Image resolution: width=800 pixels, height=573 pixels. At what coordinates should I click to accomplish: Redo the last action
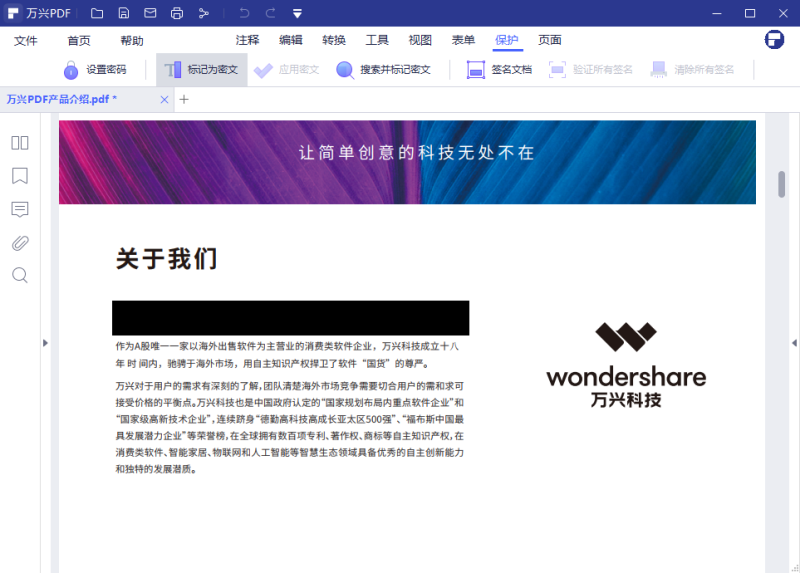point(270,13)
